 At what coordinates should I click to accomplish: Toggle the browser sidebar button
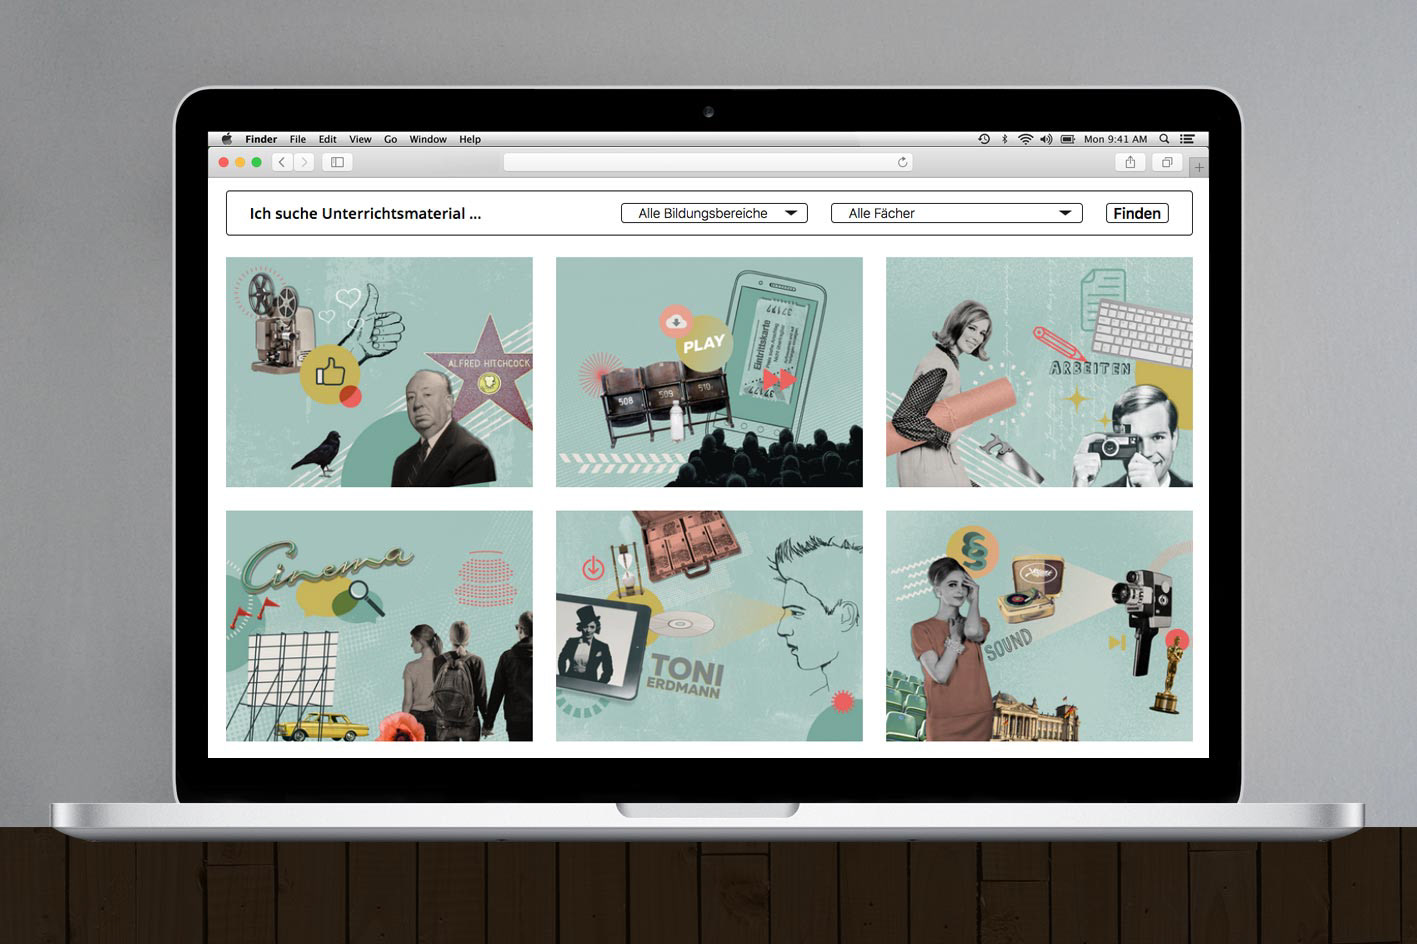(337, 162)
